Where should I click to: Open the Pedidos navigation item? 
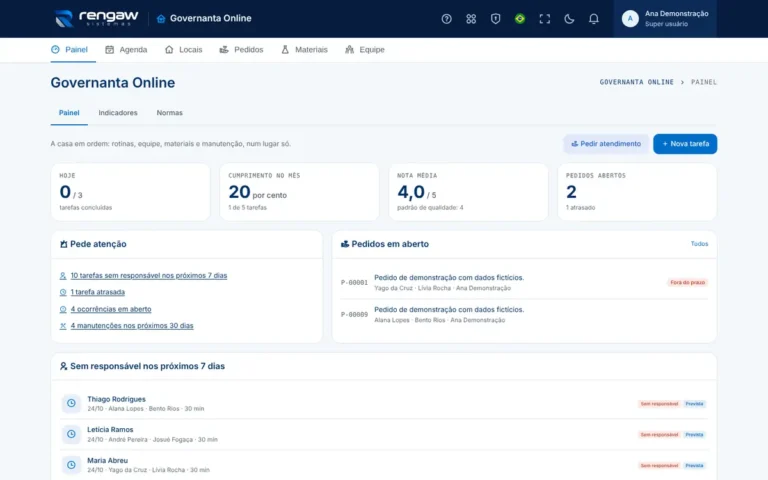tap(241, 49)
